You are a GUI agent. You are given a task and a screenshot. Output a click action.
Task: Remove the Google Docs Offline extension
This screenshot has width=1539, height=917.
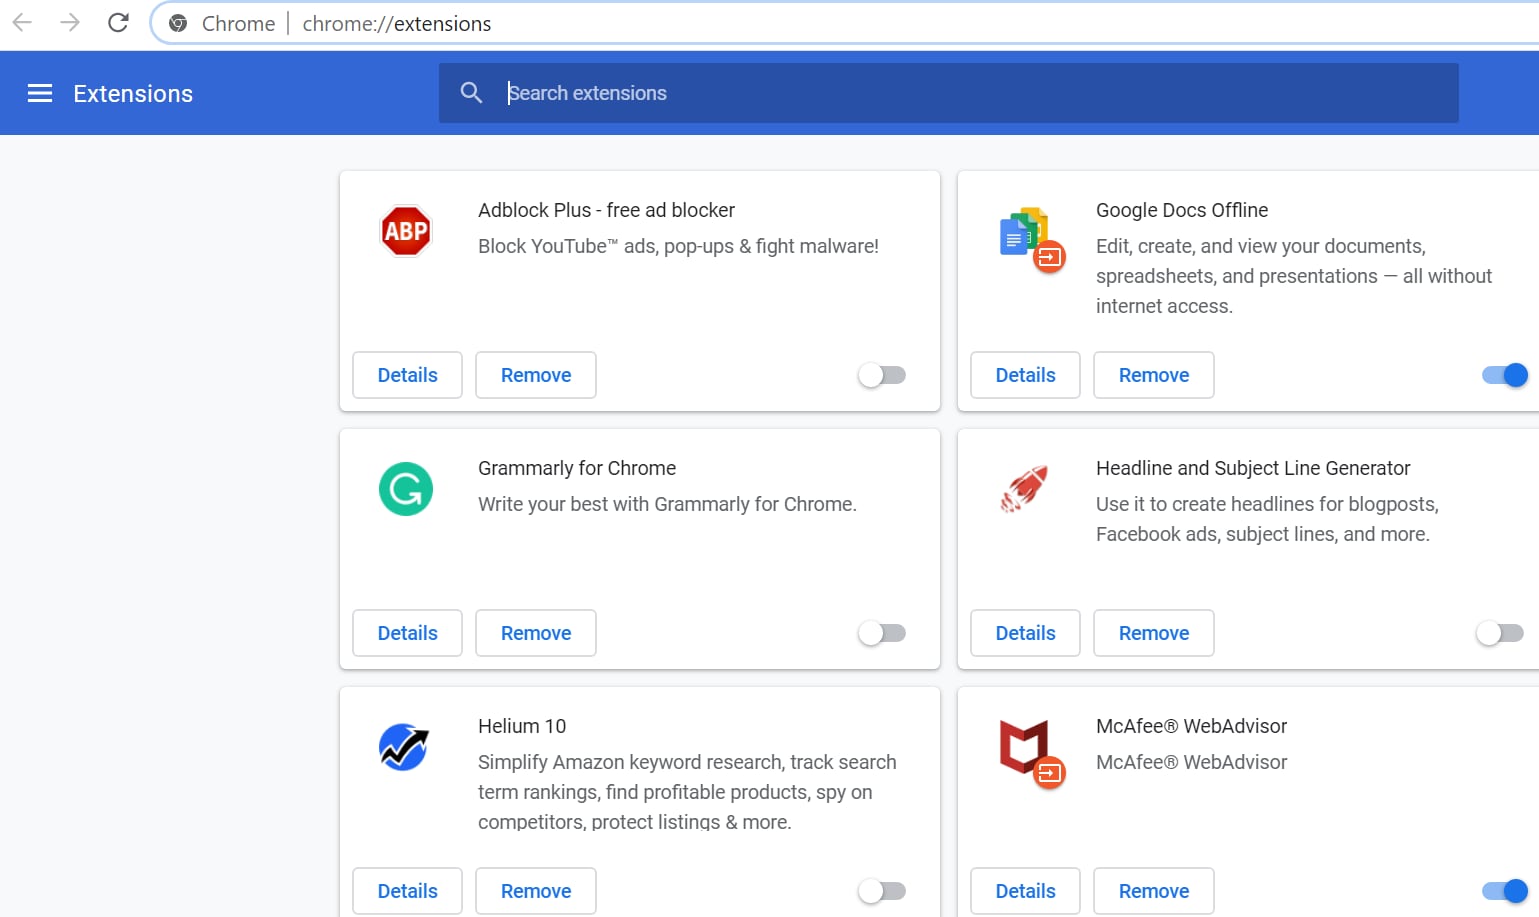[1154, 375]
